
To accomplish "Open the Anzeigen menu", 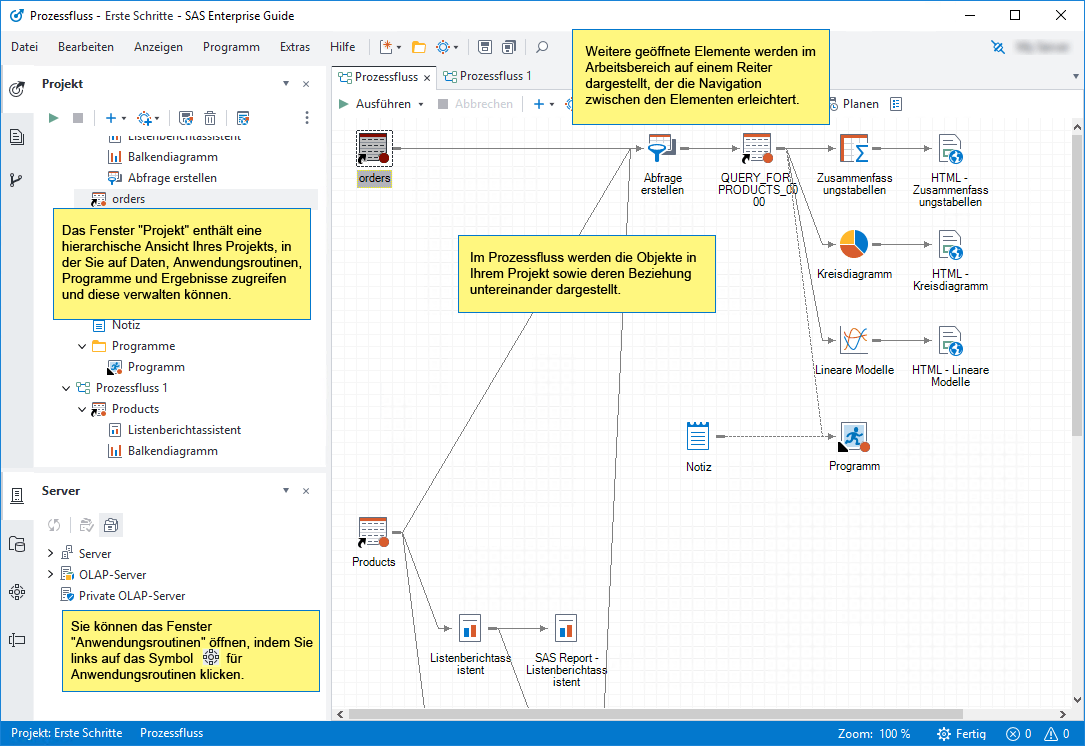I will tap(158, 46).
